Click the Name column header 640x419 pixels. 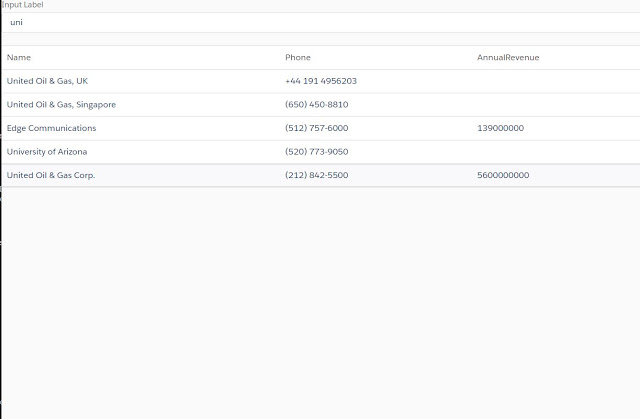(19, 58)
